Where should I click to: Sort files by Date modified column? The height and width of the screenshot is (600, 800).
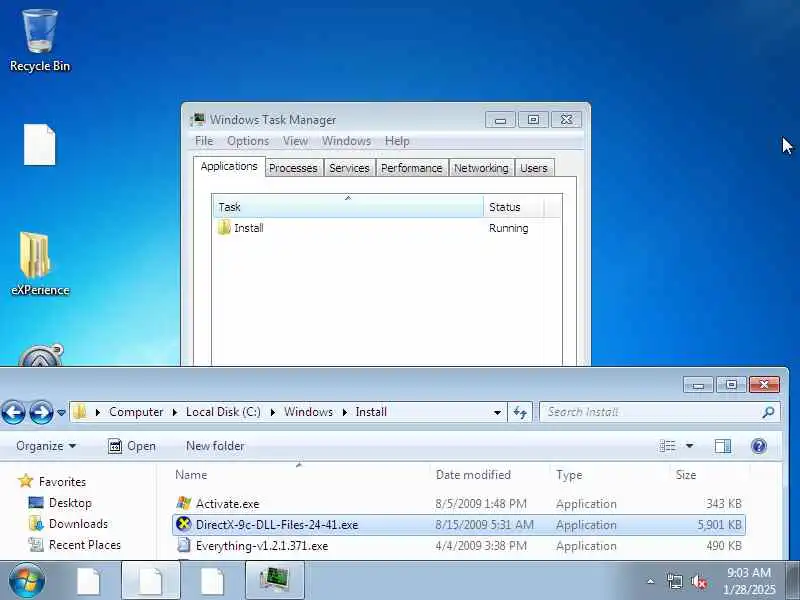coord(489,474)
